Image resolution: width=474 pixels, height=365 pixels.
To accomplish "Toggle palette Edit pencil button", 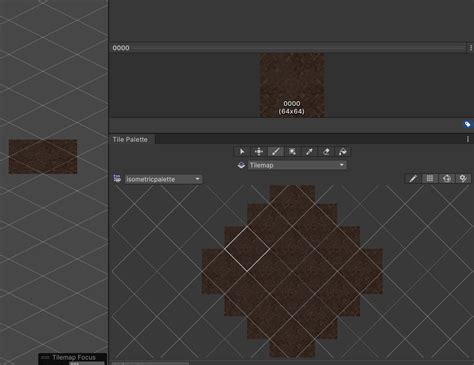I will click(x=413, y=179).
